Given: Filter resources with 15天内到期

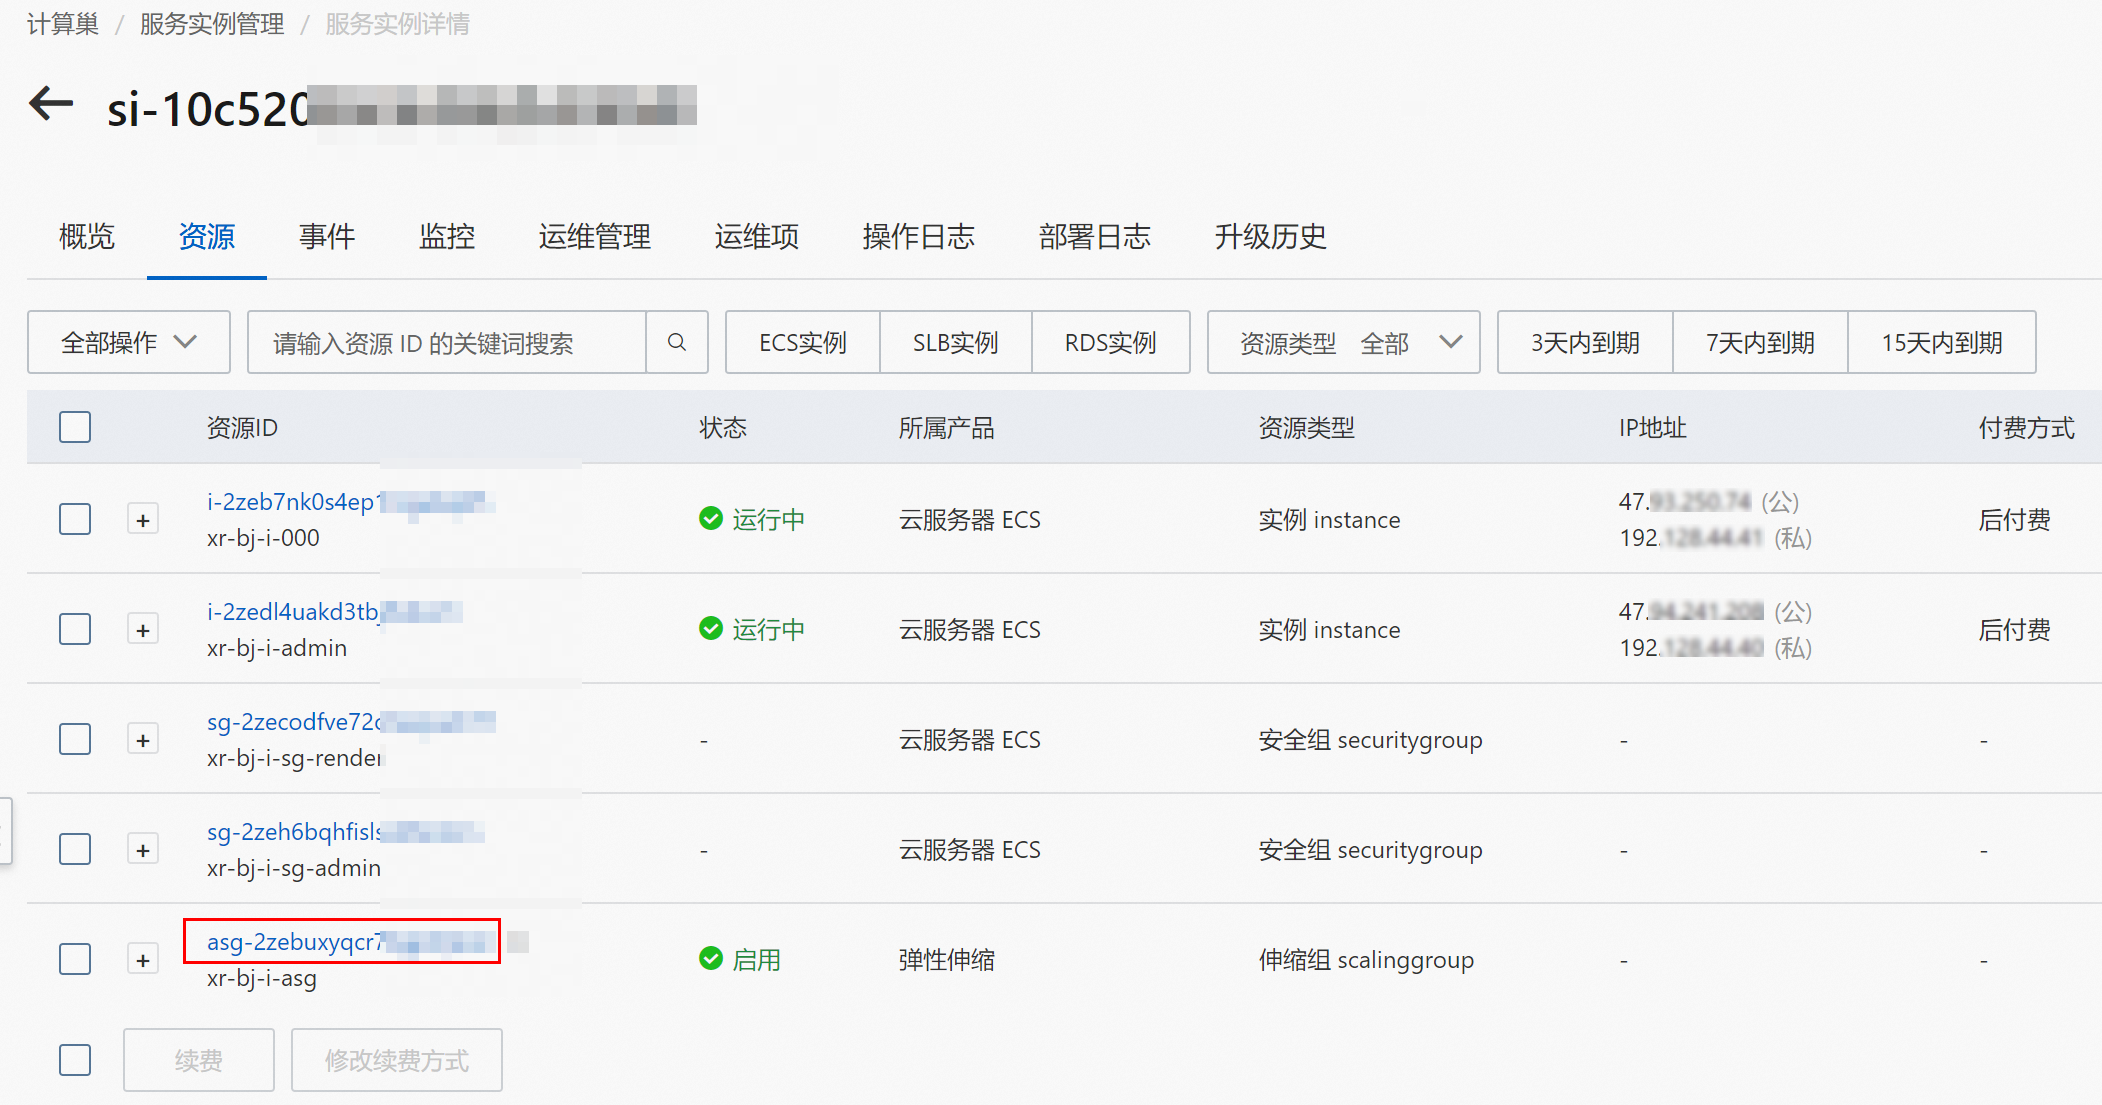Looking at the screenshot, I should click(x=1942, y=342).
